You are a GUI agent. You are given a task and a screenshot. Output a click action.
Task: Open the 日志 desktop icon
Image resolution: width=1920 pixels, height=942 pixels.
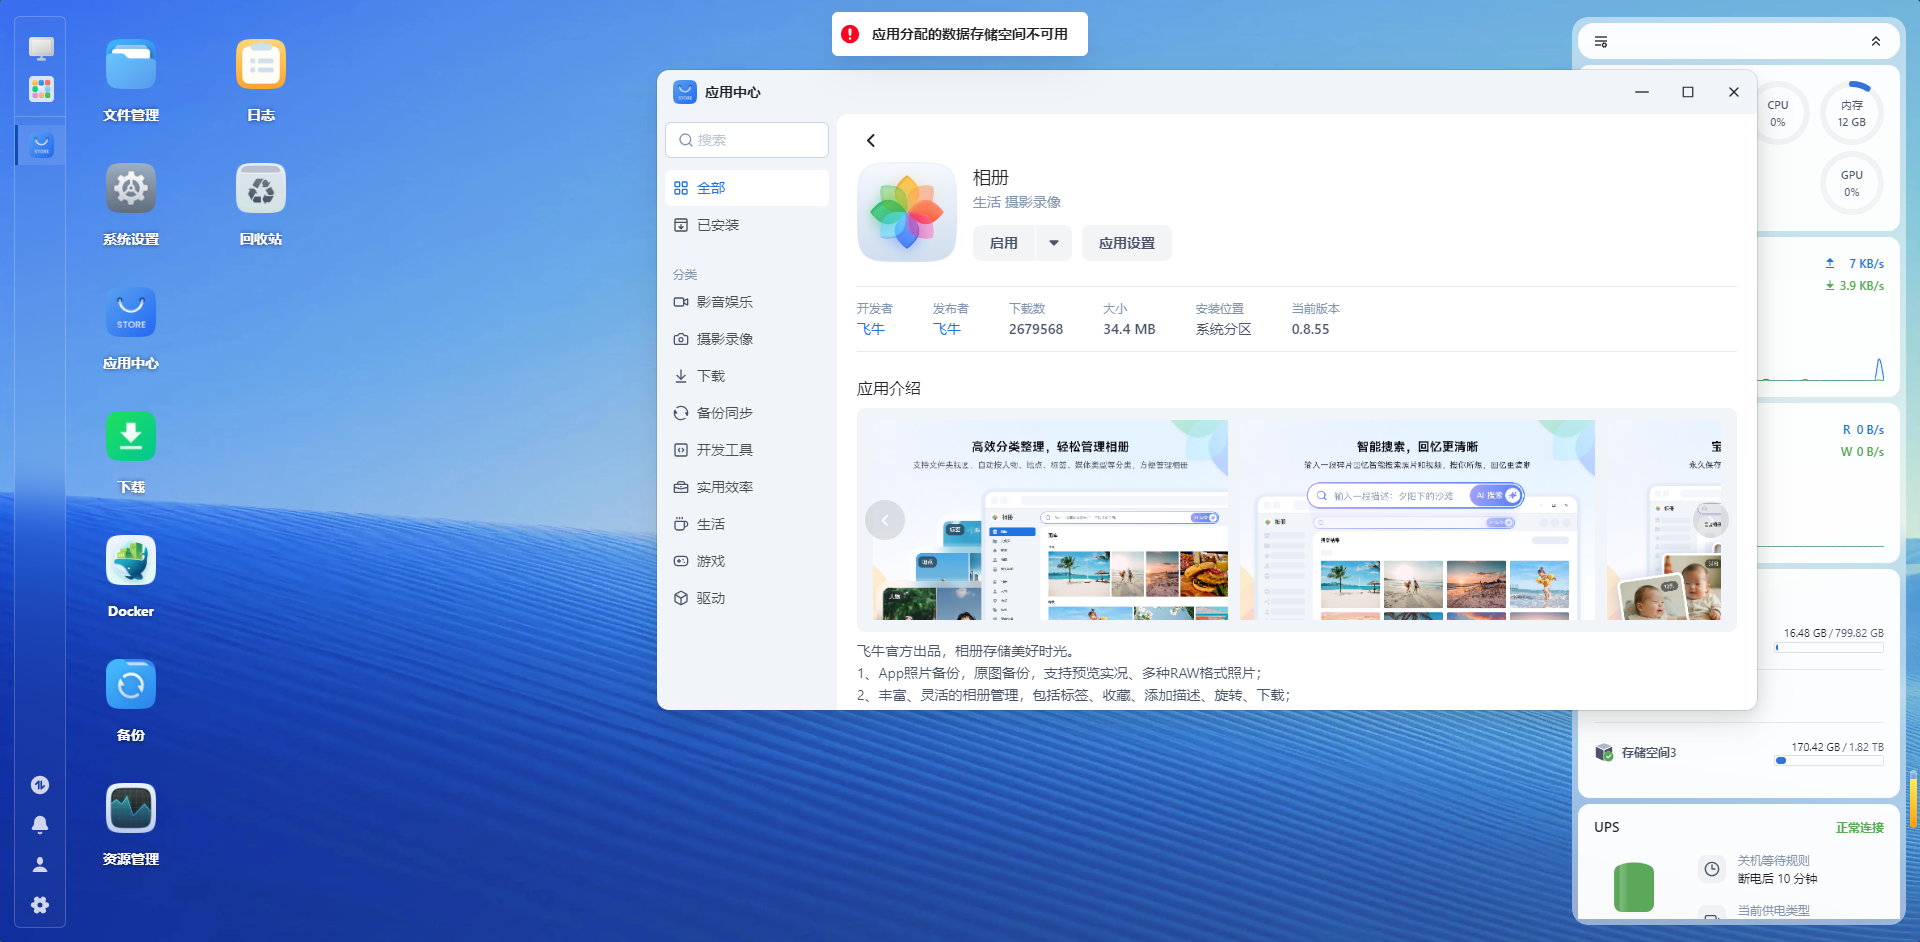point(261,64)
